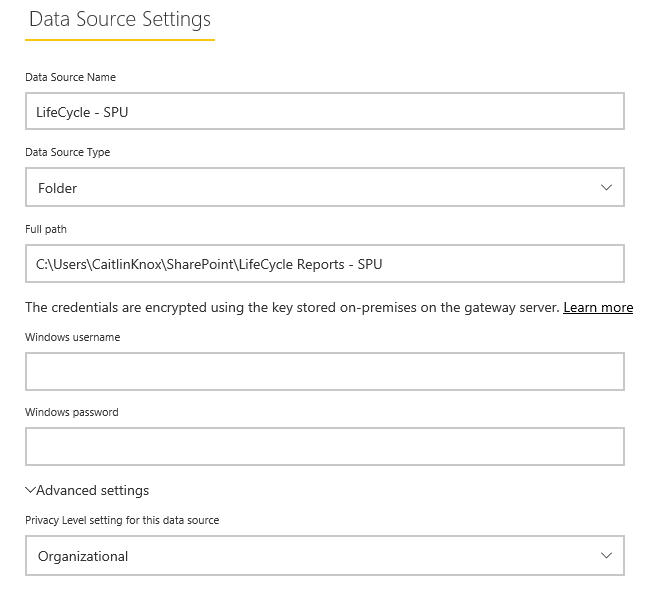Click the Data Source Name field
This screenshot has height=604, width=662.
point(325,111)
